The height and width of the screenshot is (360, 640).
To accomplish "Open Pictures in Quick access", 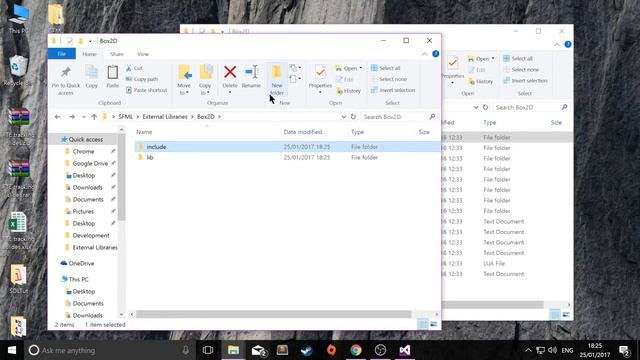I will coord(83,211).
